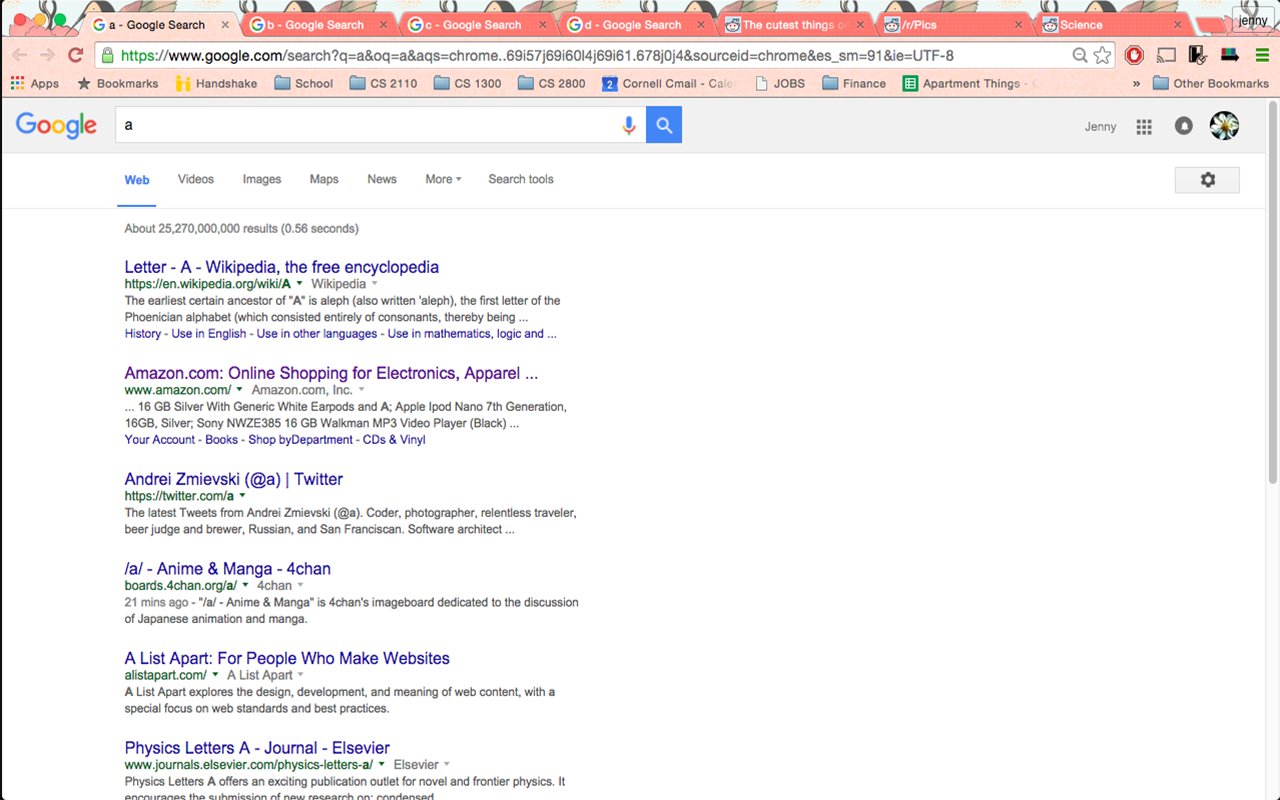Switch to 'd - Google Search' tab

pyautogui.click(x=632, y=25)
